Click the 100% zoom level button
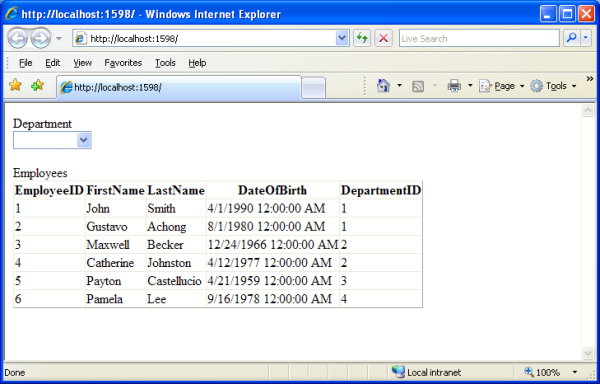Screen dimensions: 600x384 (x=542, y=372)
